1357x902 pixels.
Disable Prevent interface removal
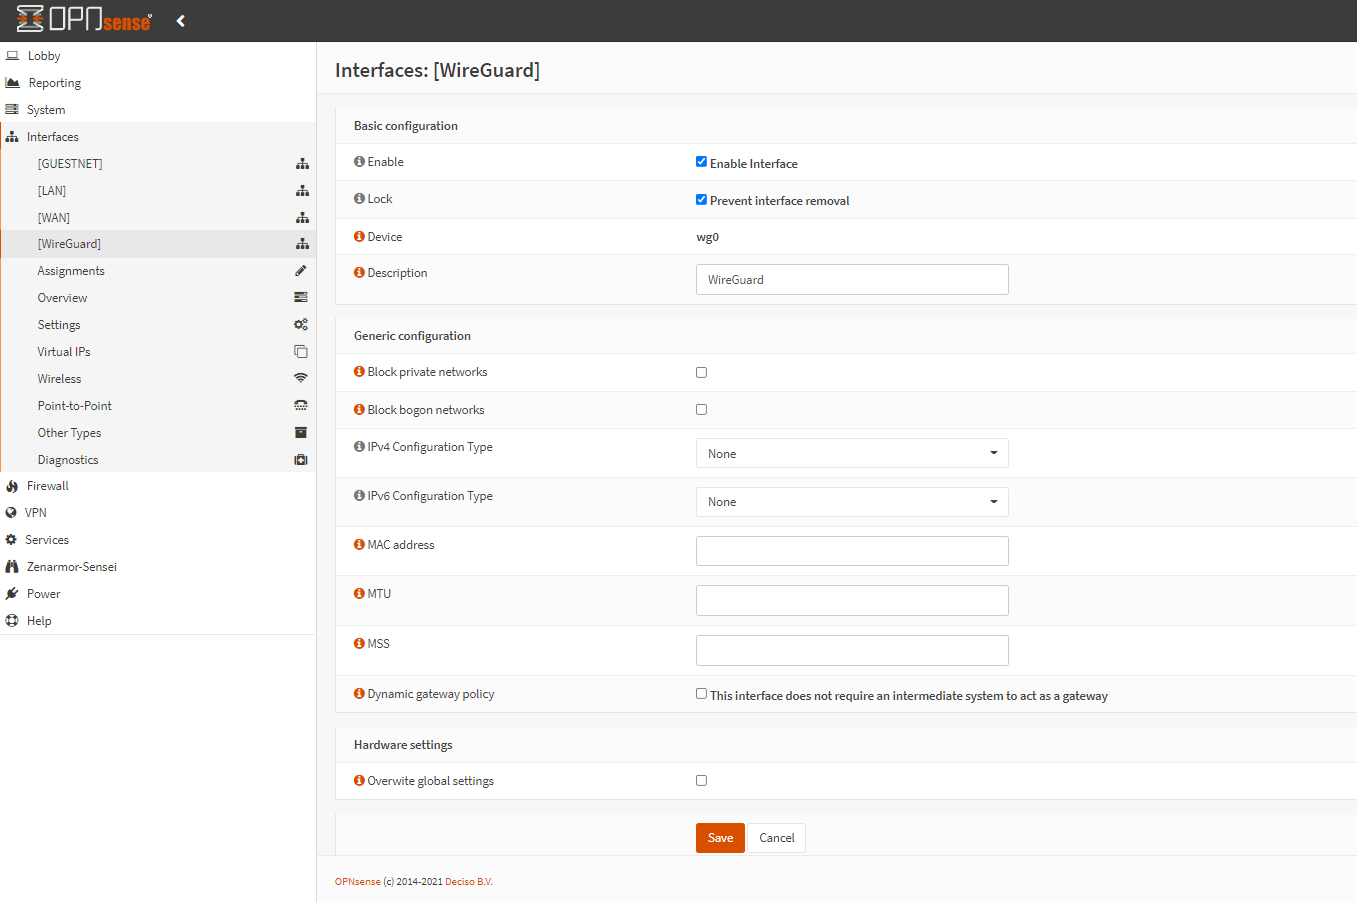(701, 198)
